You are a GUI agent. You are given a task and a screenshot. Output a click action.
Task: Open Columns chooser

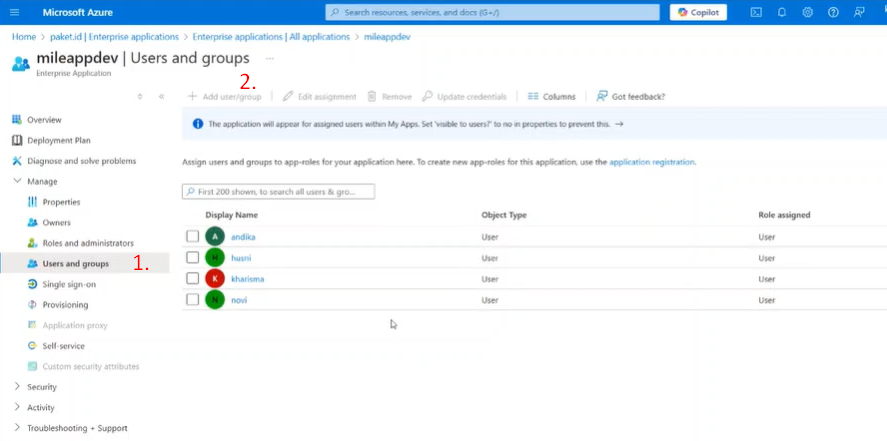(552, 97)
